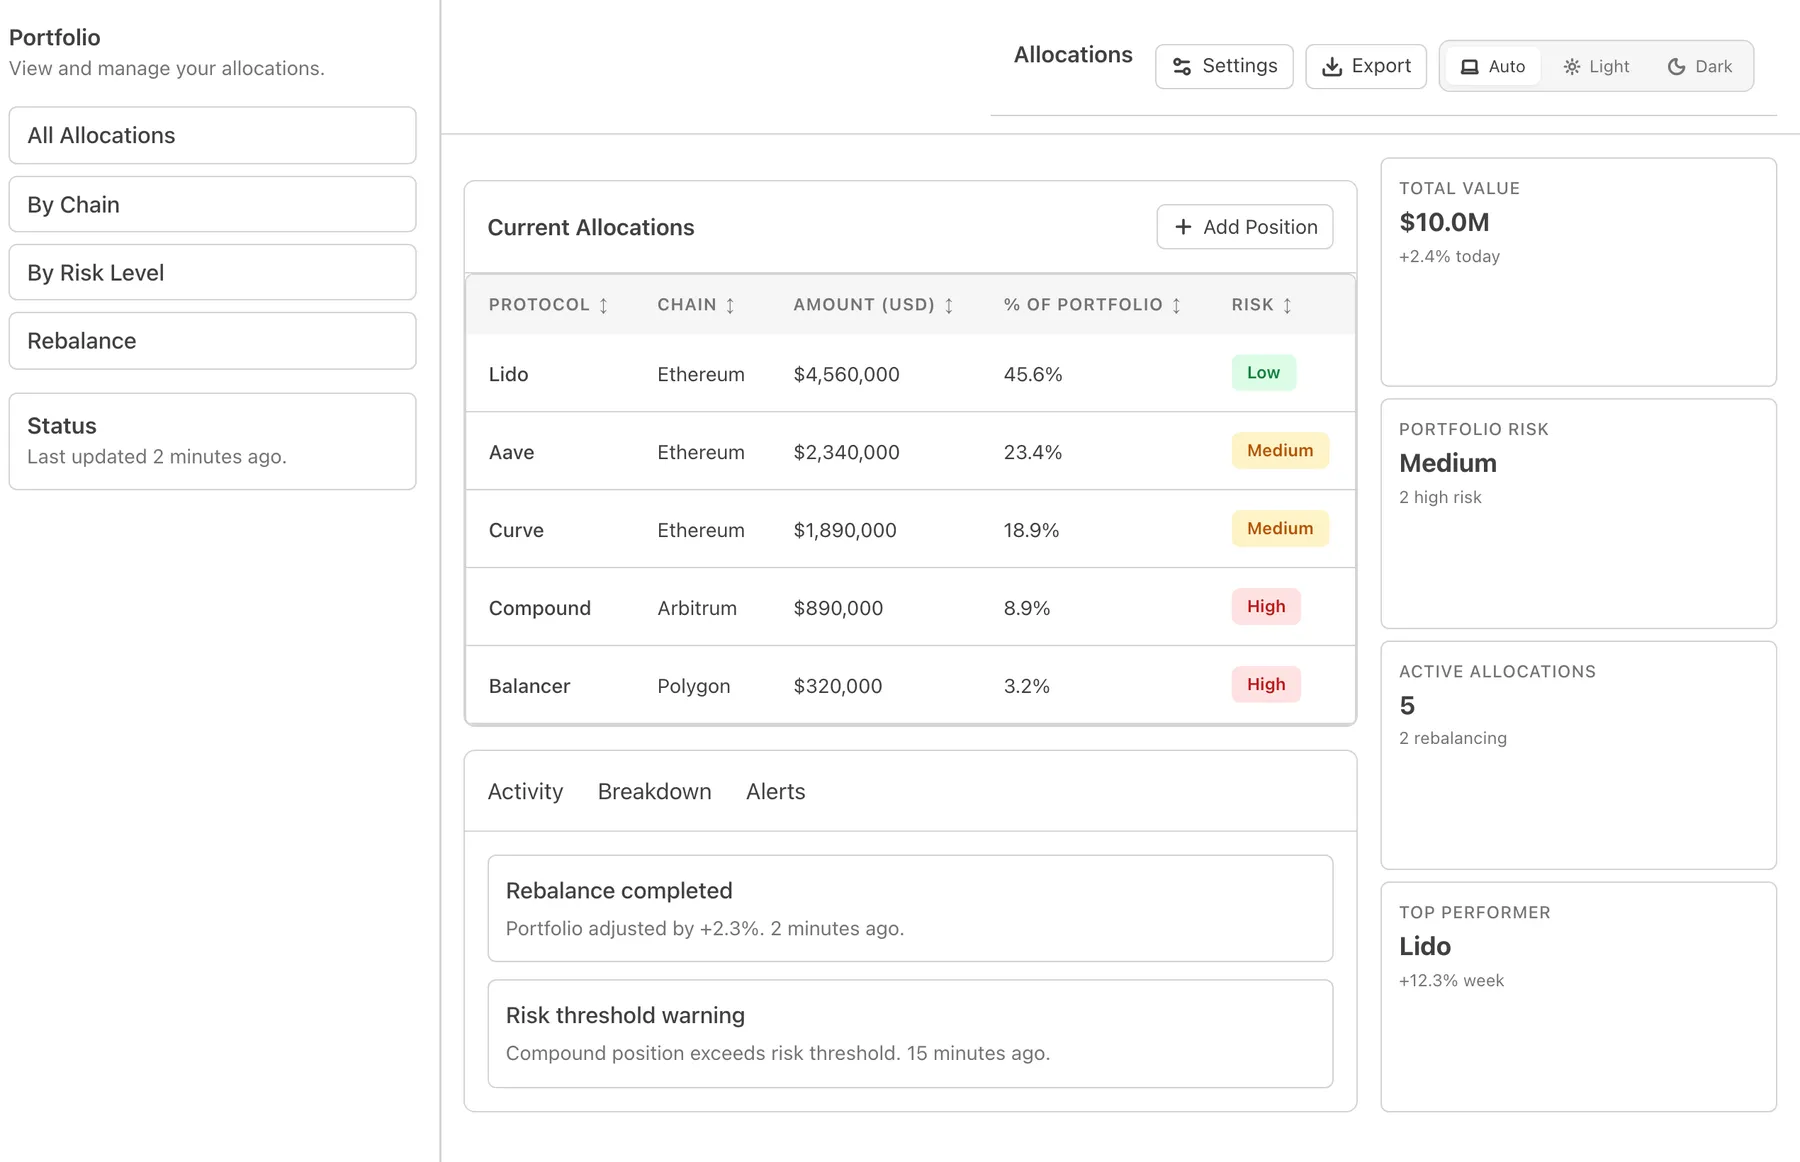The width and height of the screenshot is (1800, 1162).
Task: Click the High risk badge for Balancer
Action: [x=1266, y=684]
